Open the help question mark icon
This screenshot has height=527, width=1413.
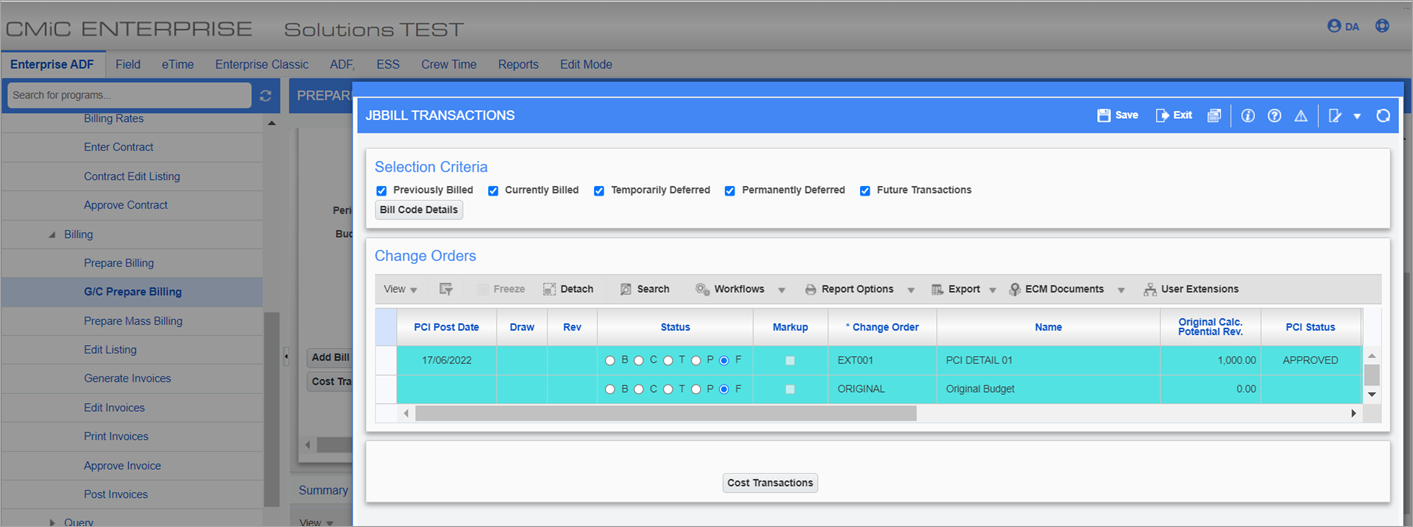pos(1274,115)
